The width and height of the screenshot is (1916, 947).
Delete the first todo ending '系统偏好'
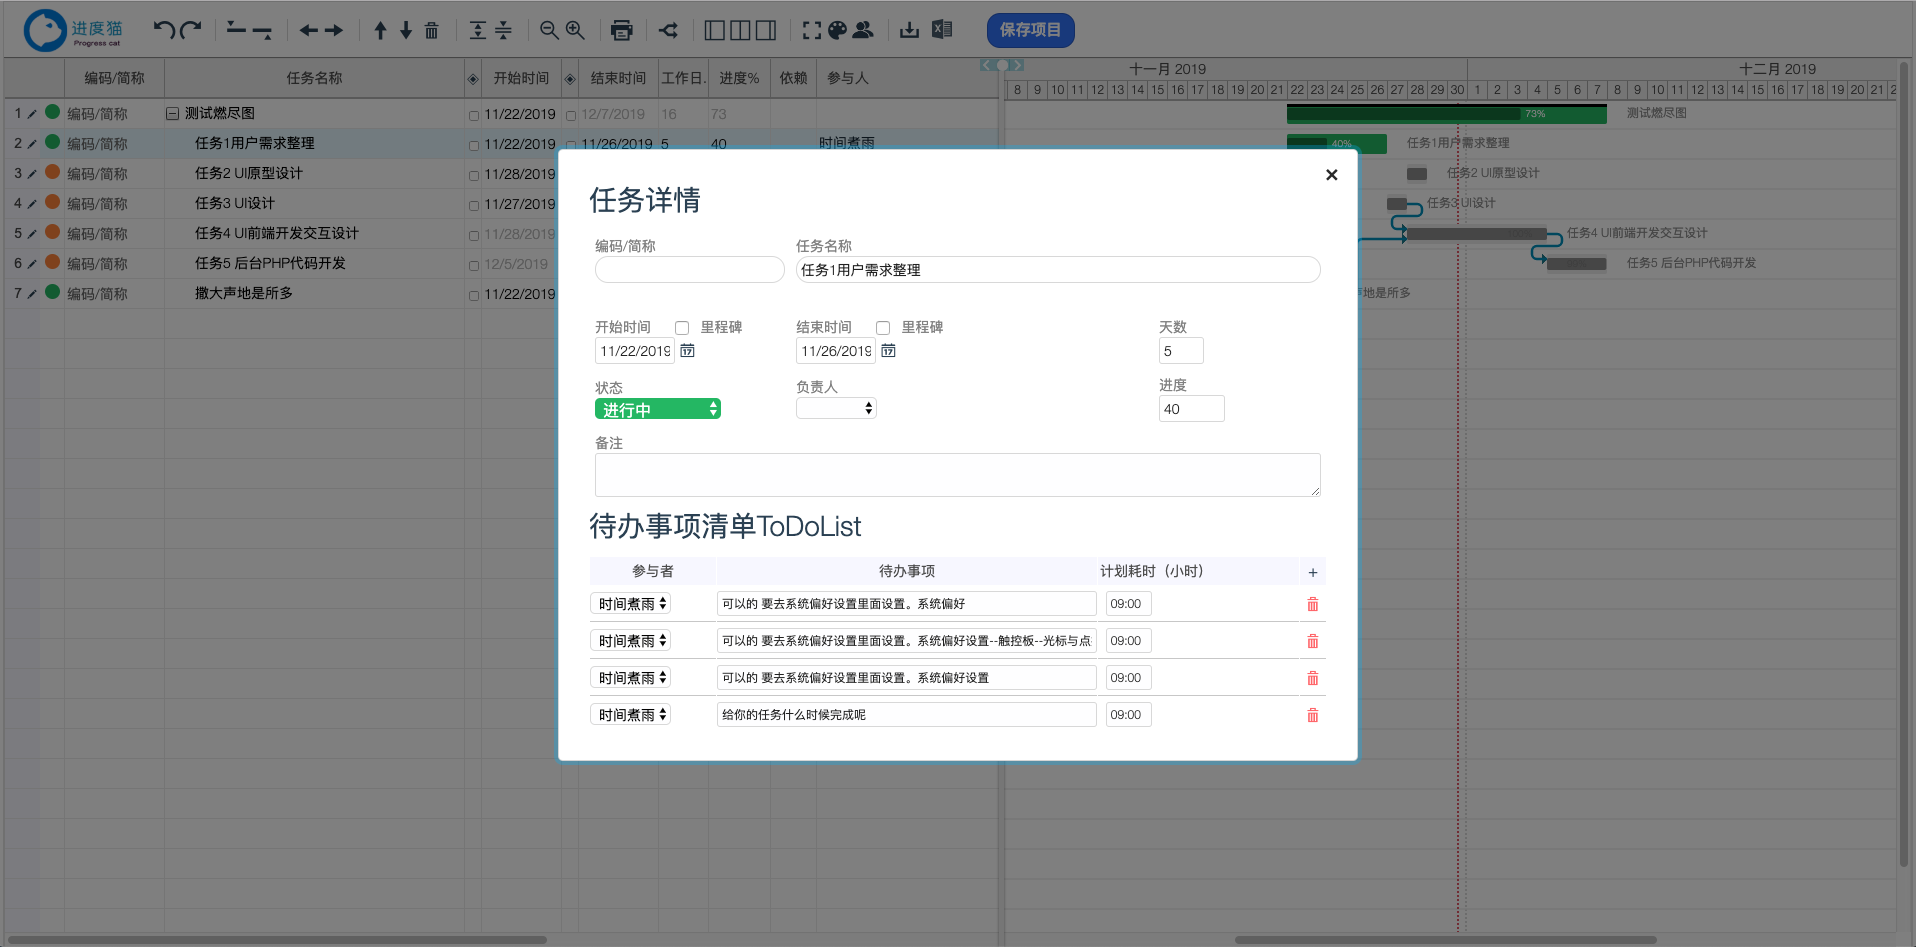coord(1313,604)
